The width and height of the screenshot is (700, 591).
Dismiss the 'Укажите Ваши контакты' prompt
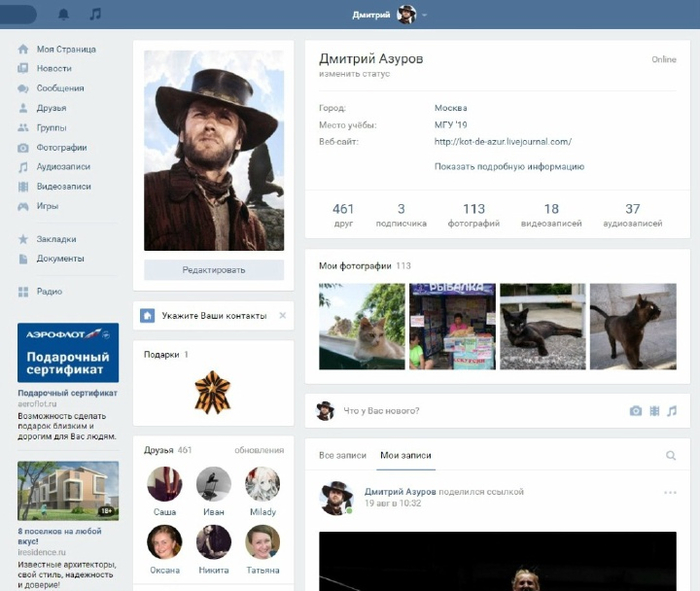click(282, 316)
